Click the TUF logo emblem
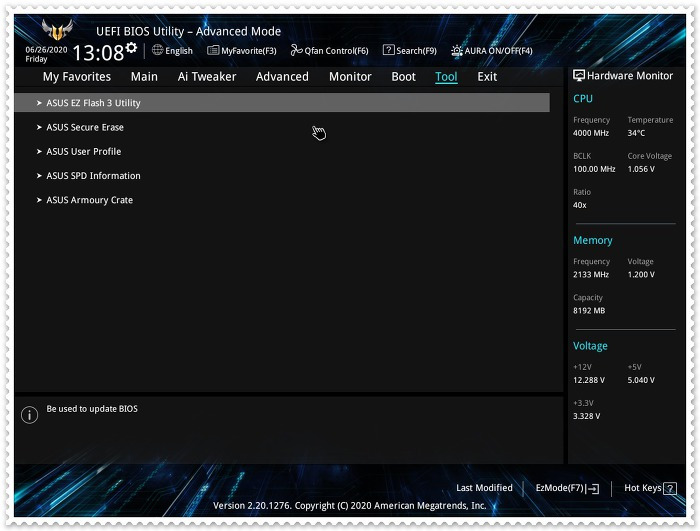Screen dimensions: 700x531 pos(57,29)
